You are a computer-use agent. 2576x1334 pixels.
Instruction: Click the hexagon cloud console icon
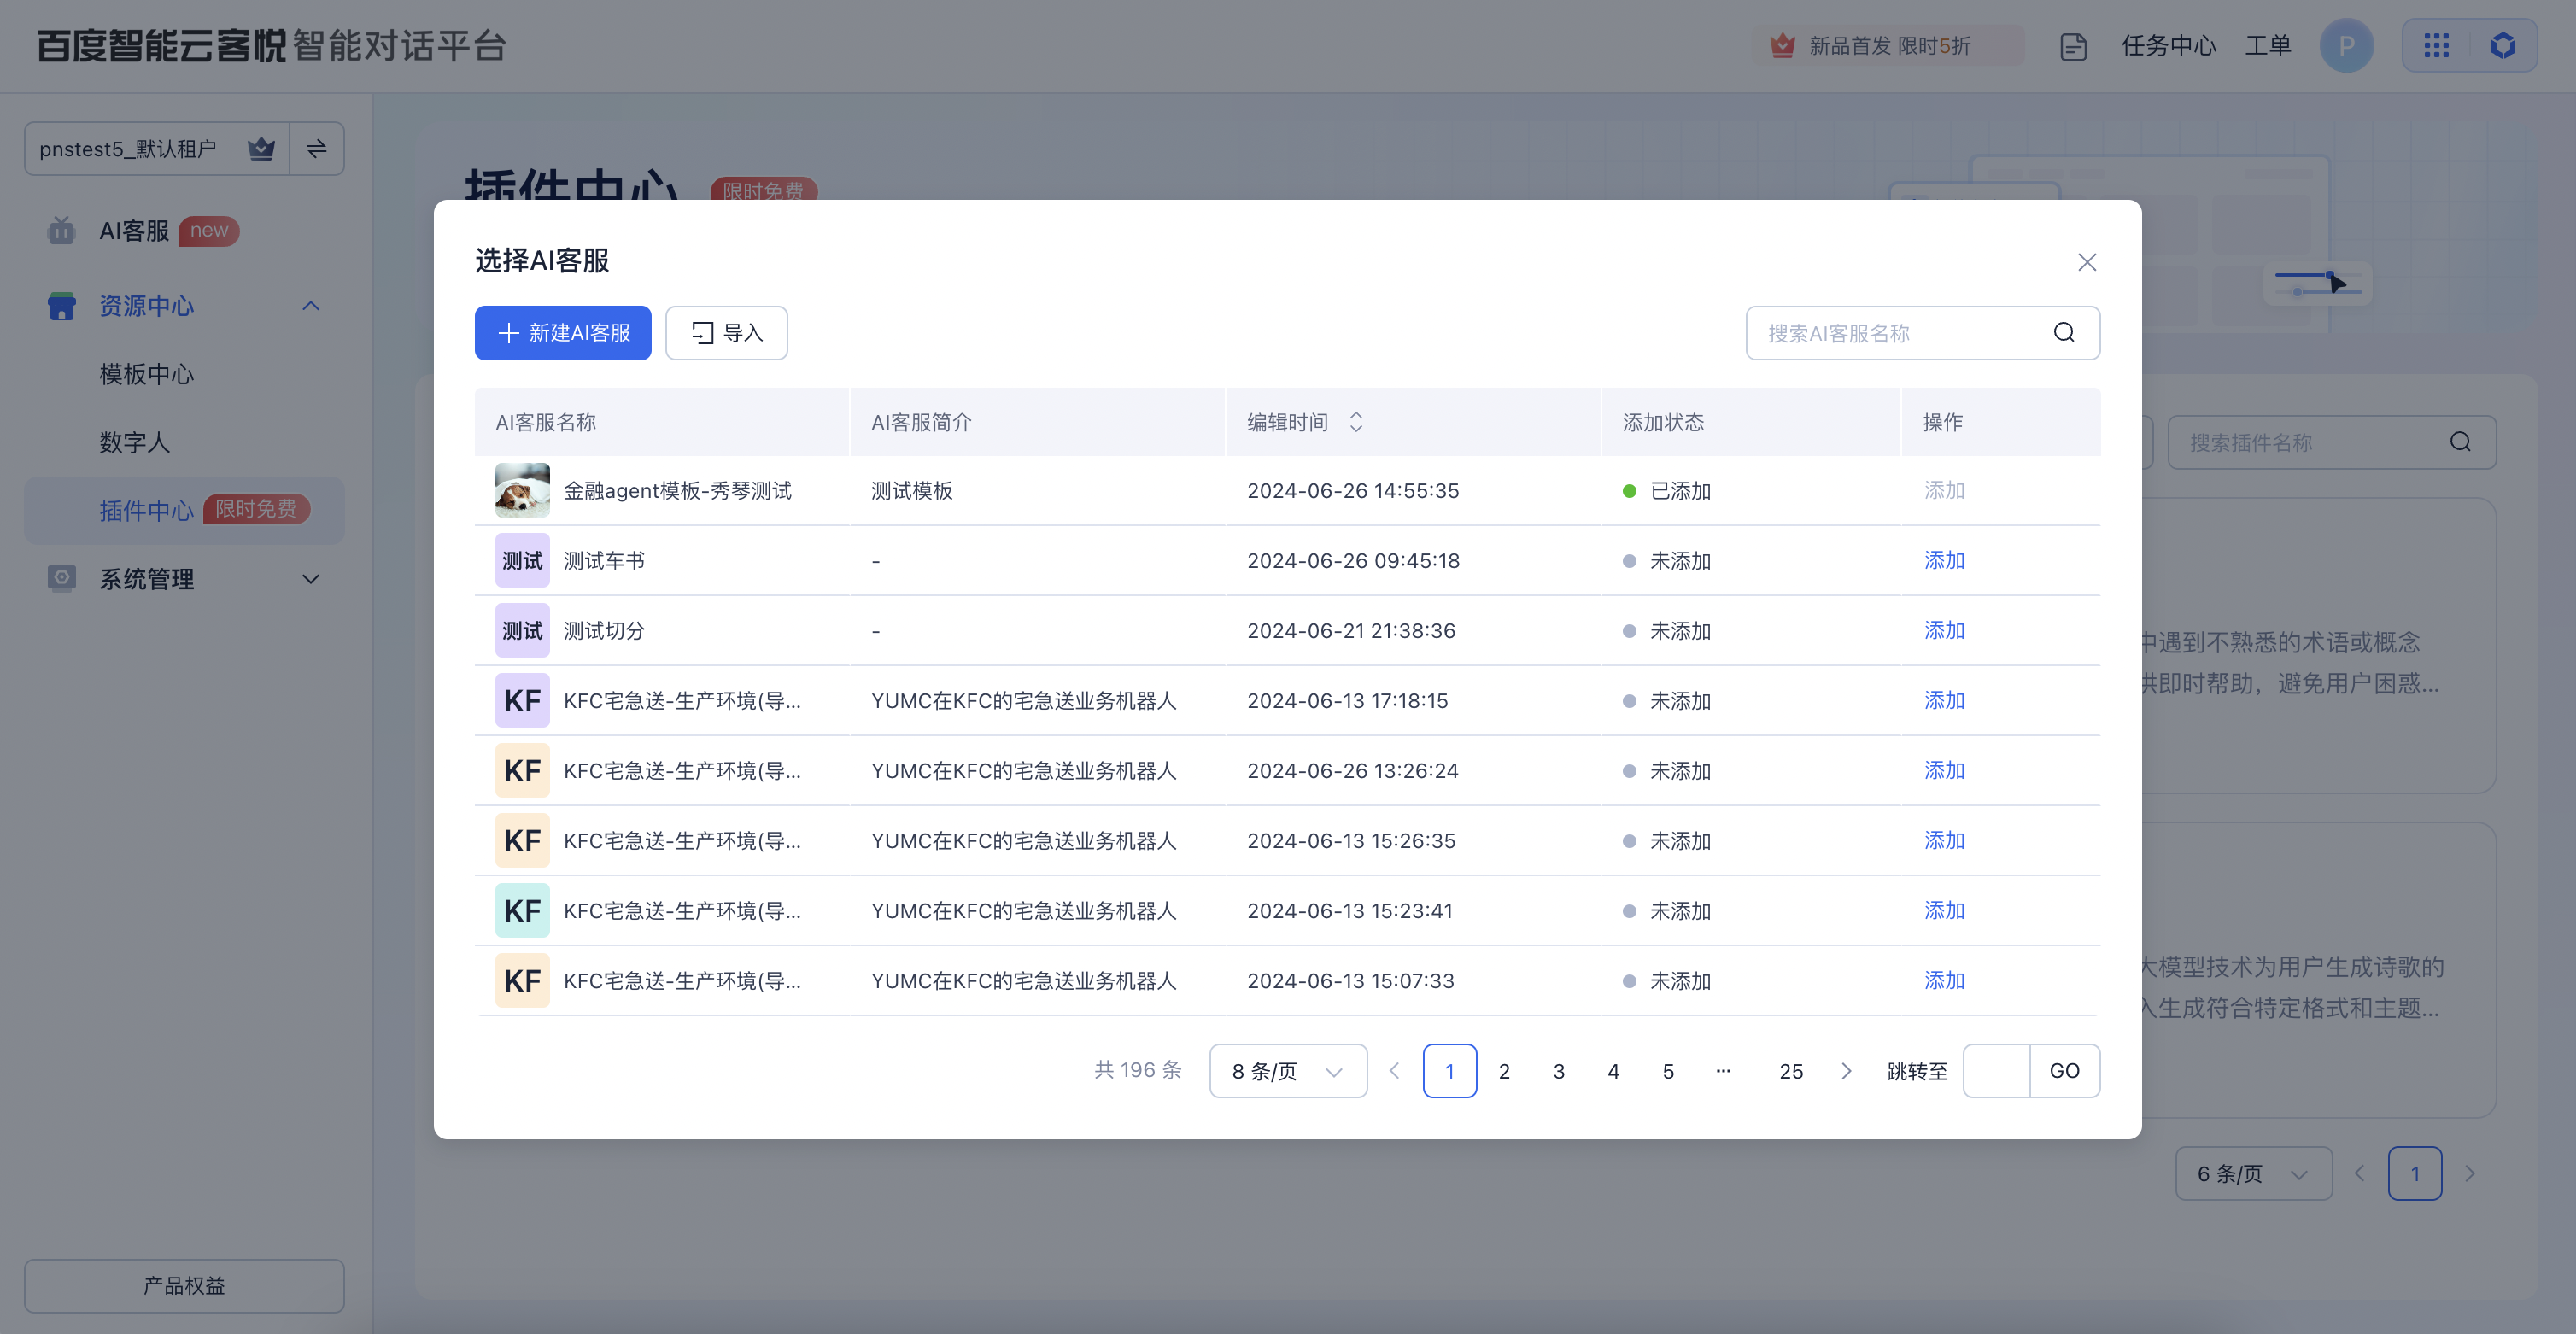2502,46
